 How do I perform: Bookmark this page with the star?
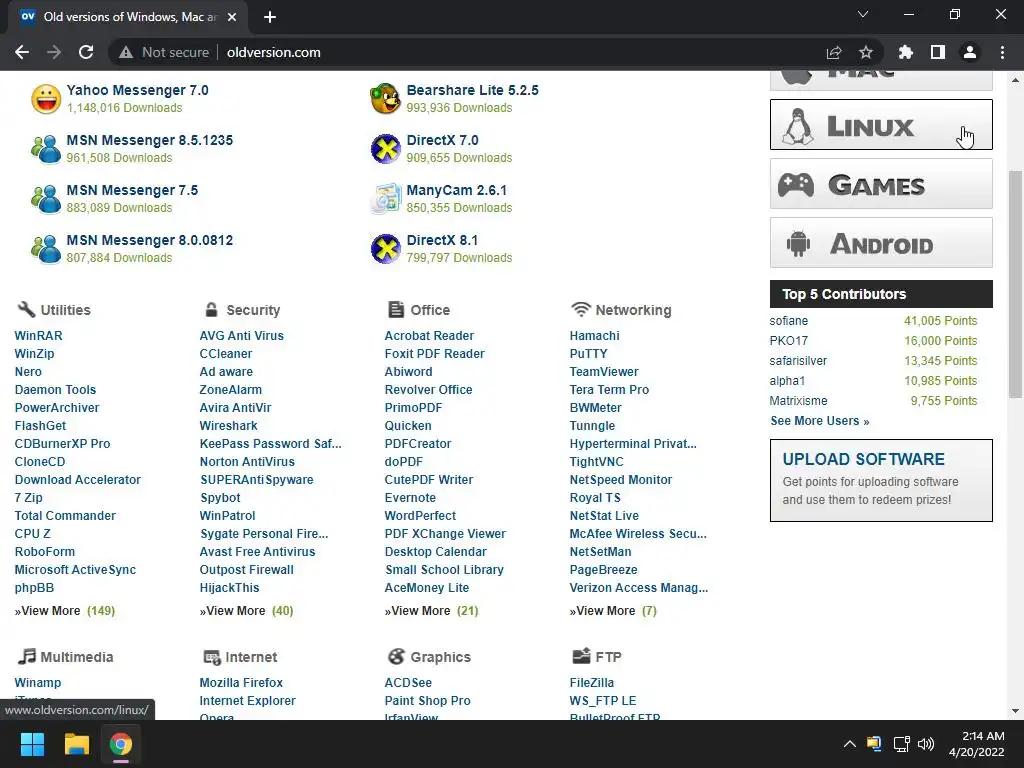click(865, 52)
